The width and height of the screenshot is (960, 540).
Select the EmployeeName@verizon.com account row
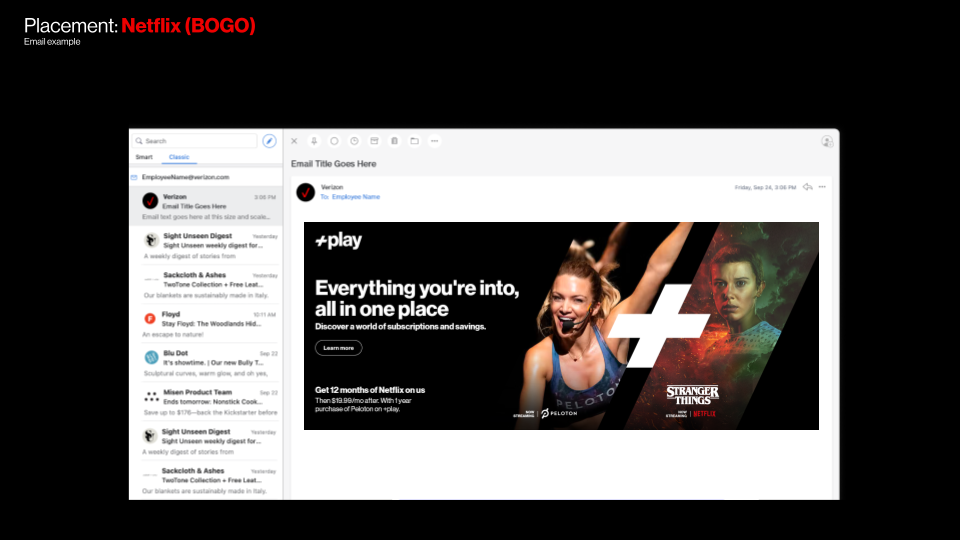[206, 178]
